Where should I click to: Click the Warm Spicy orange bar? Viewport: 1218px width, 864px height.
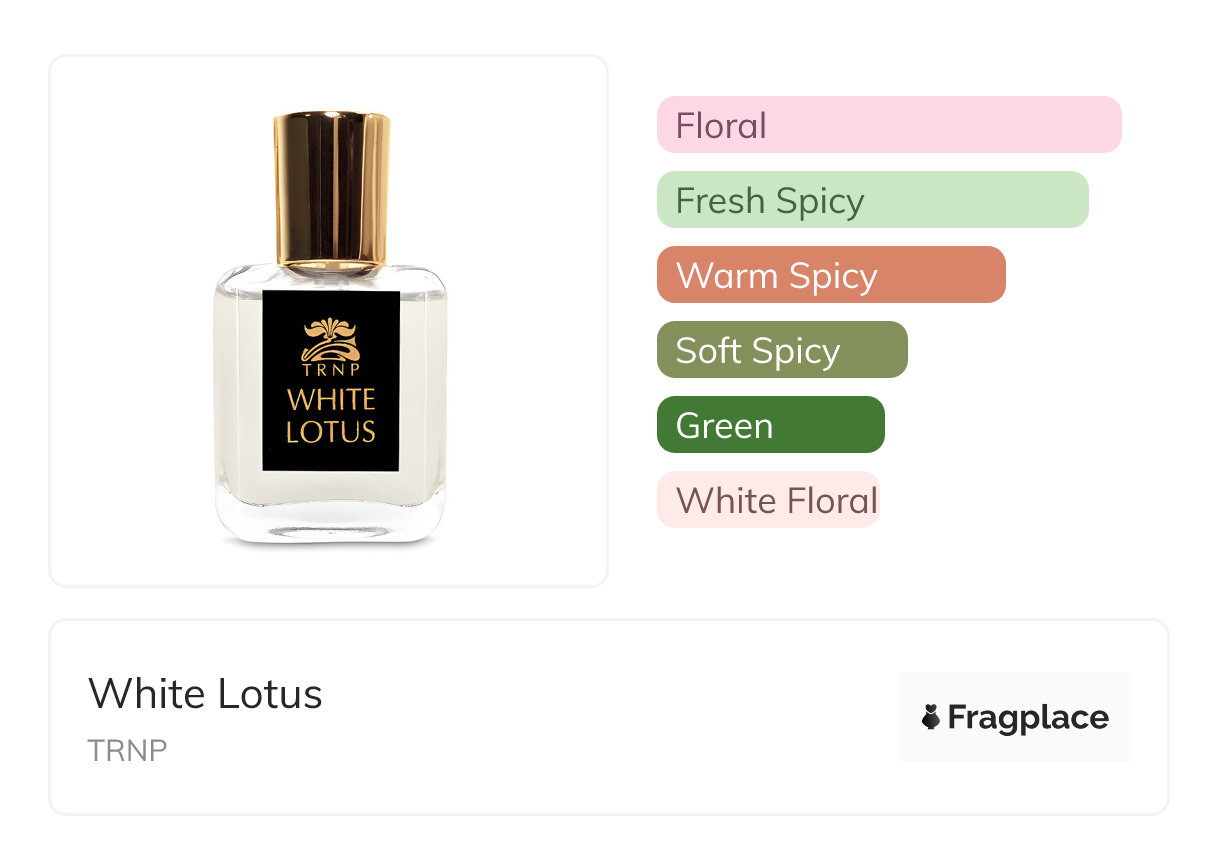click(830, 275)
